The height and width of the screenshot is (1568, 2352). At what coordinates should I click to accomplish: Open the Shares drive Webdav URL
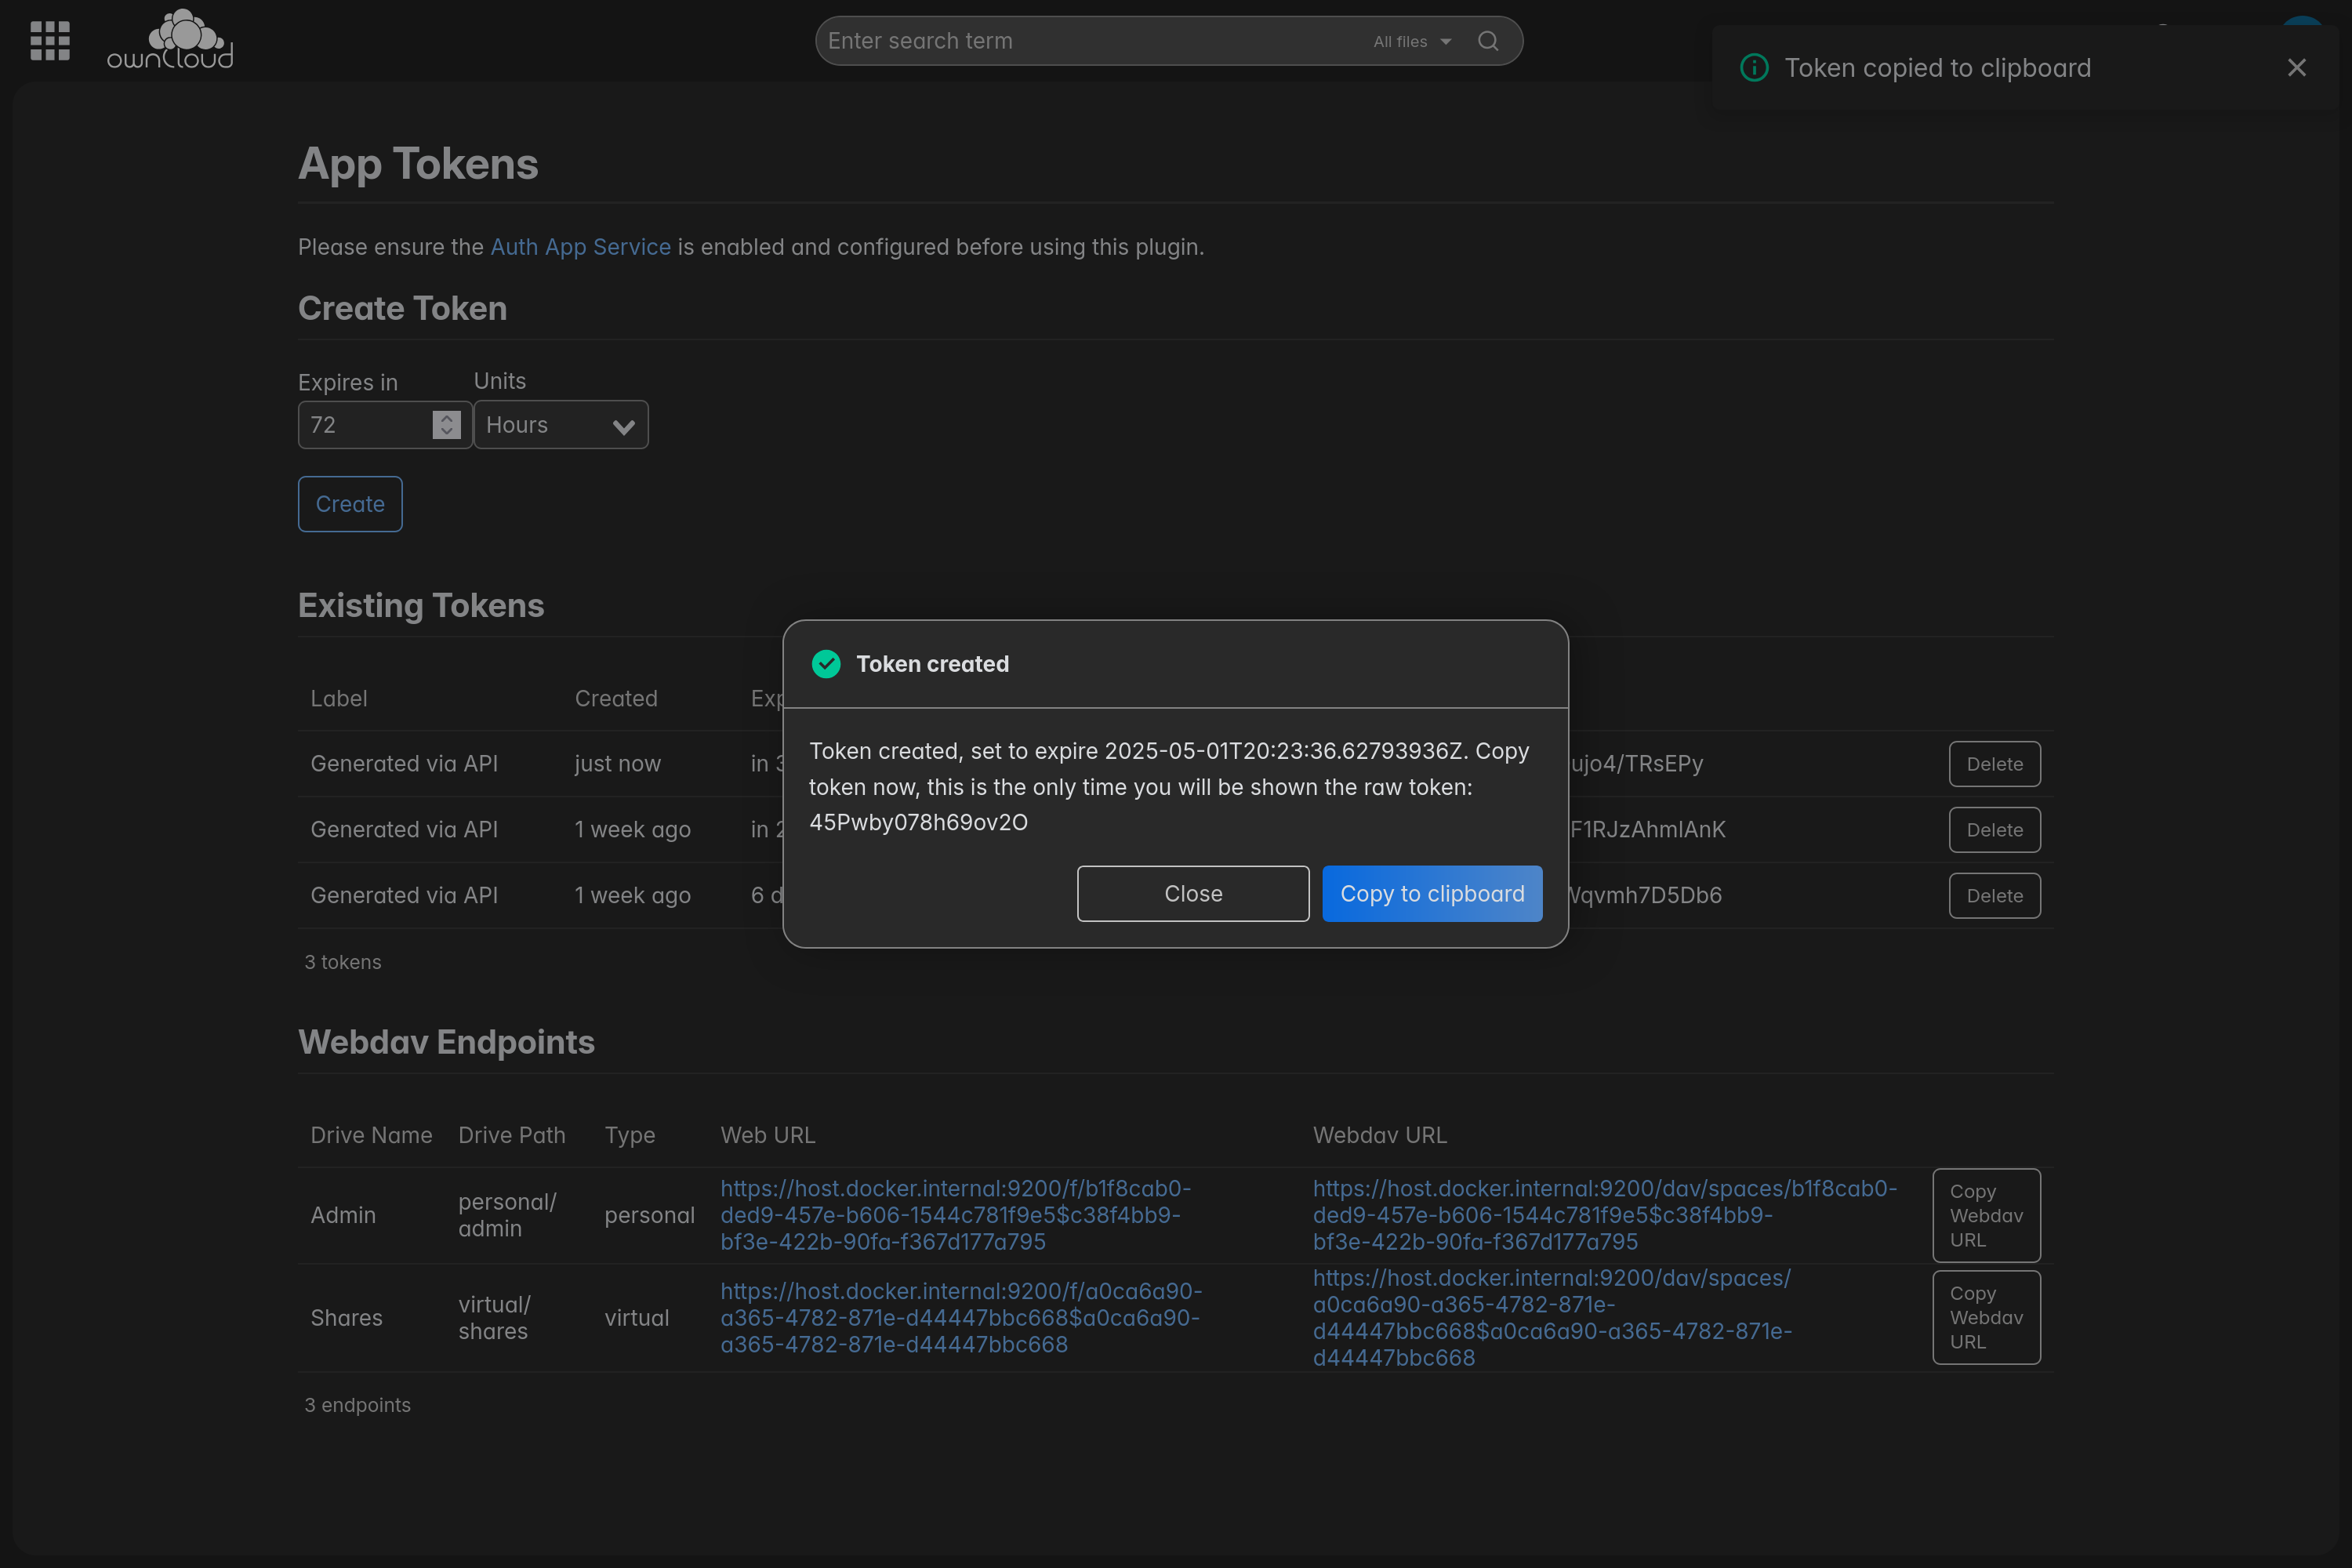1552,1318
